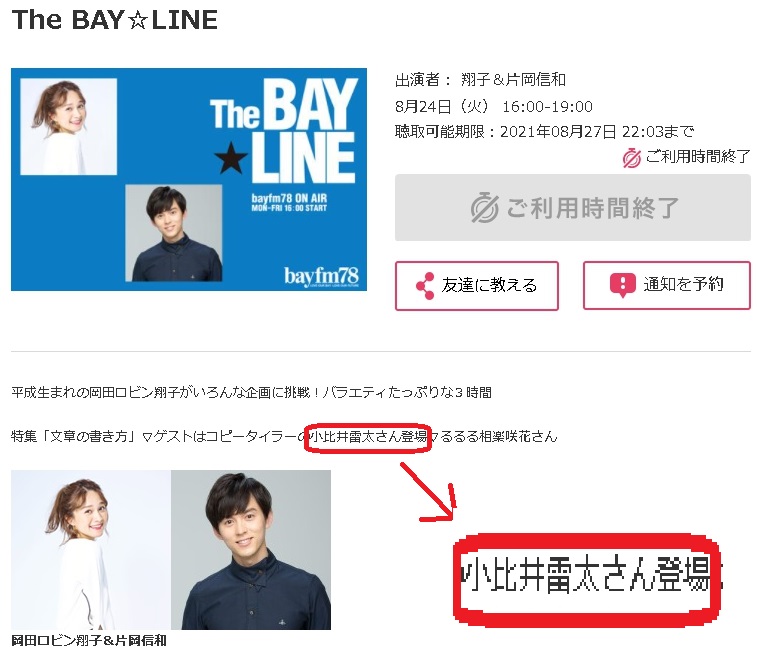Click the small pink expired-time icon
The height and width of the screenshot is (657, 758).
click(x=631, y=158)
